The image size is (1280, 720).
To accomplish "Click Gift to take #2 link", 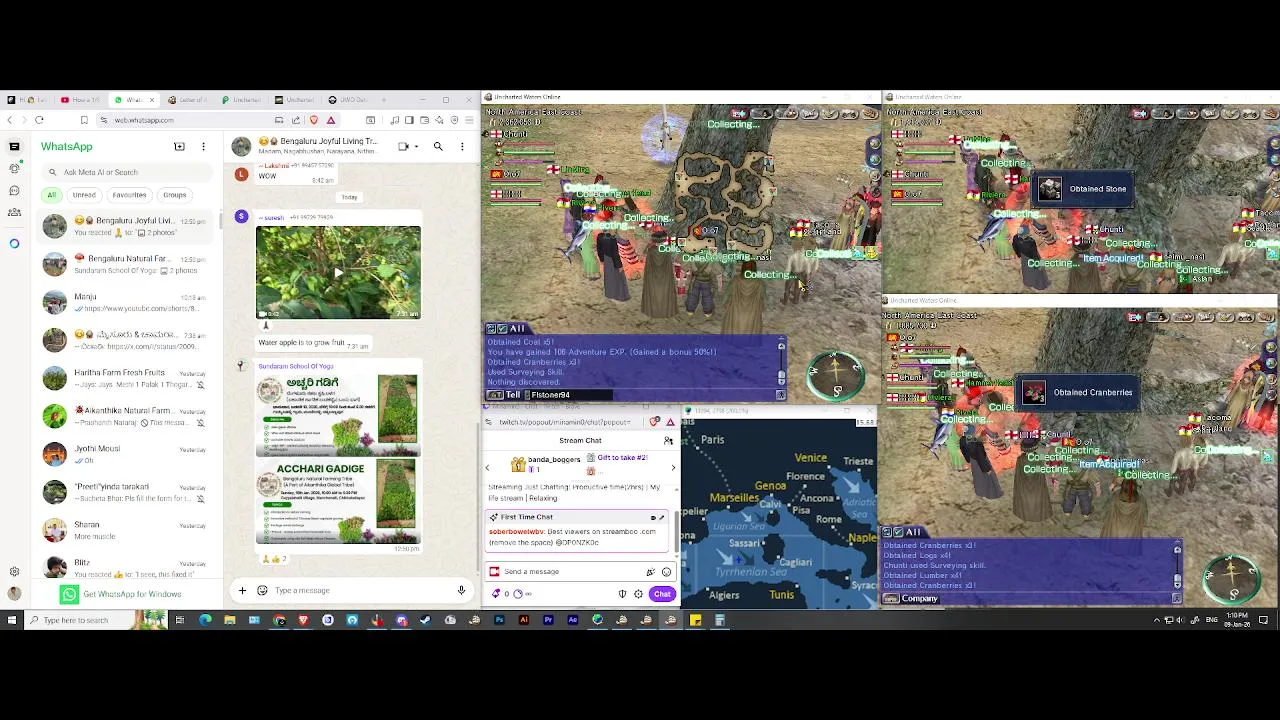I will 622,458.
